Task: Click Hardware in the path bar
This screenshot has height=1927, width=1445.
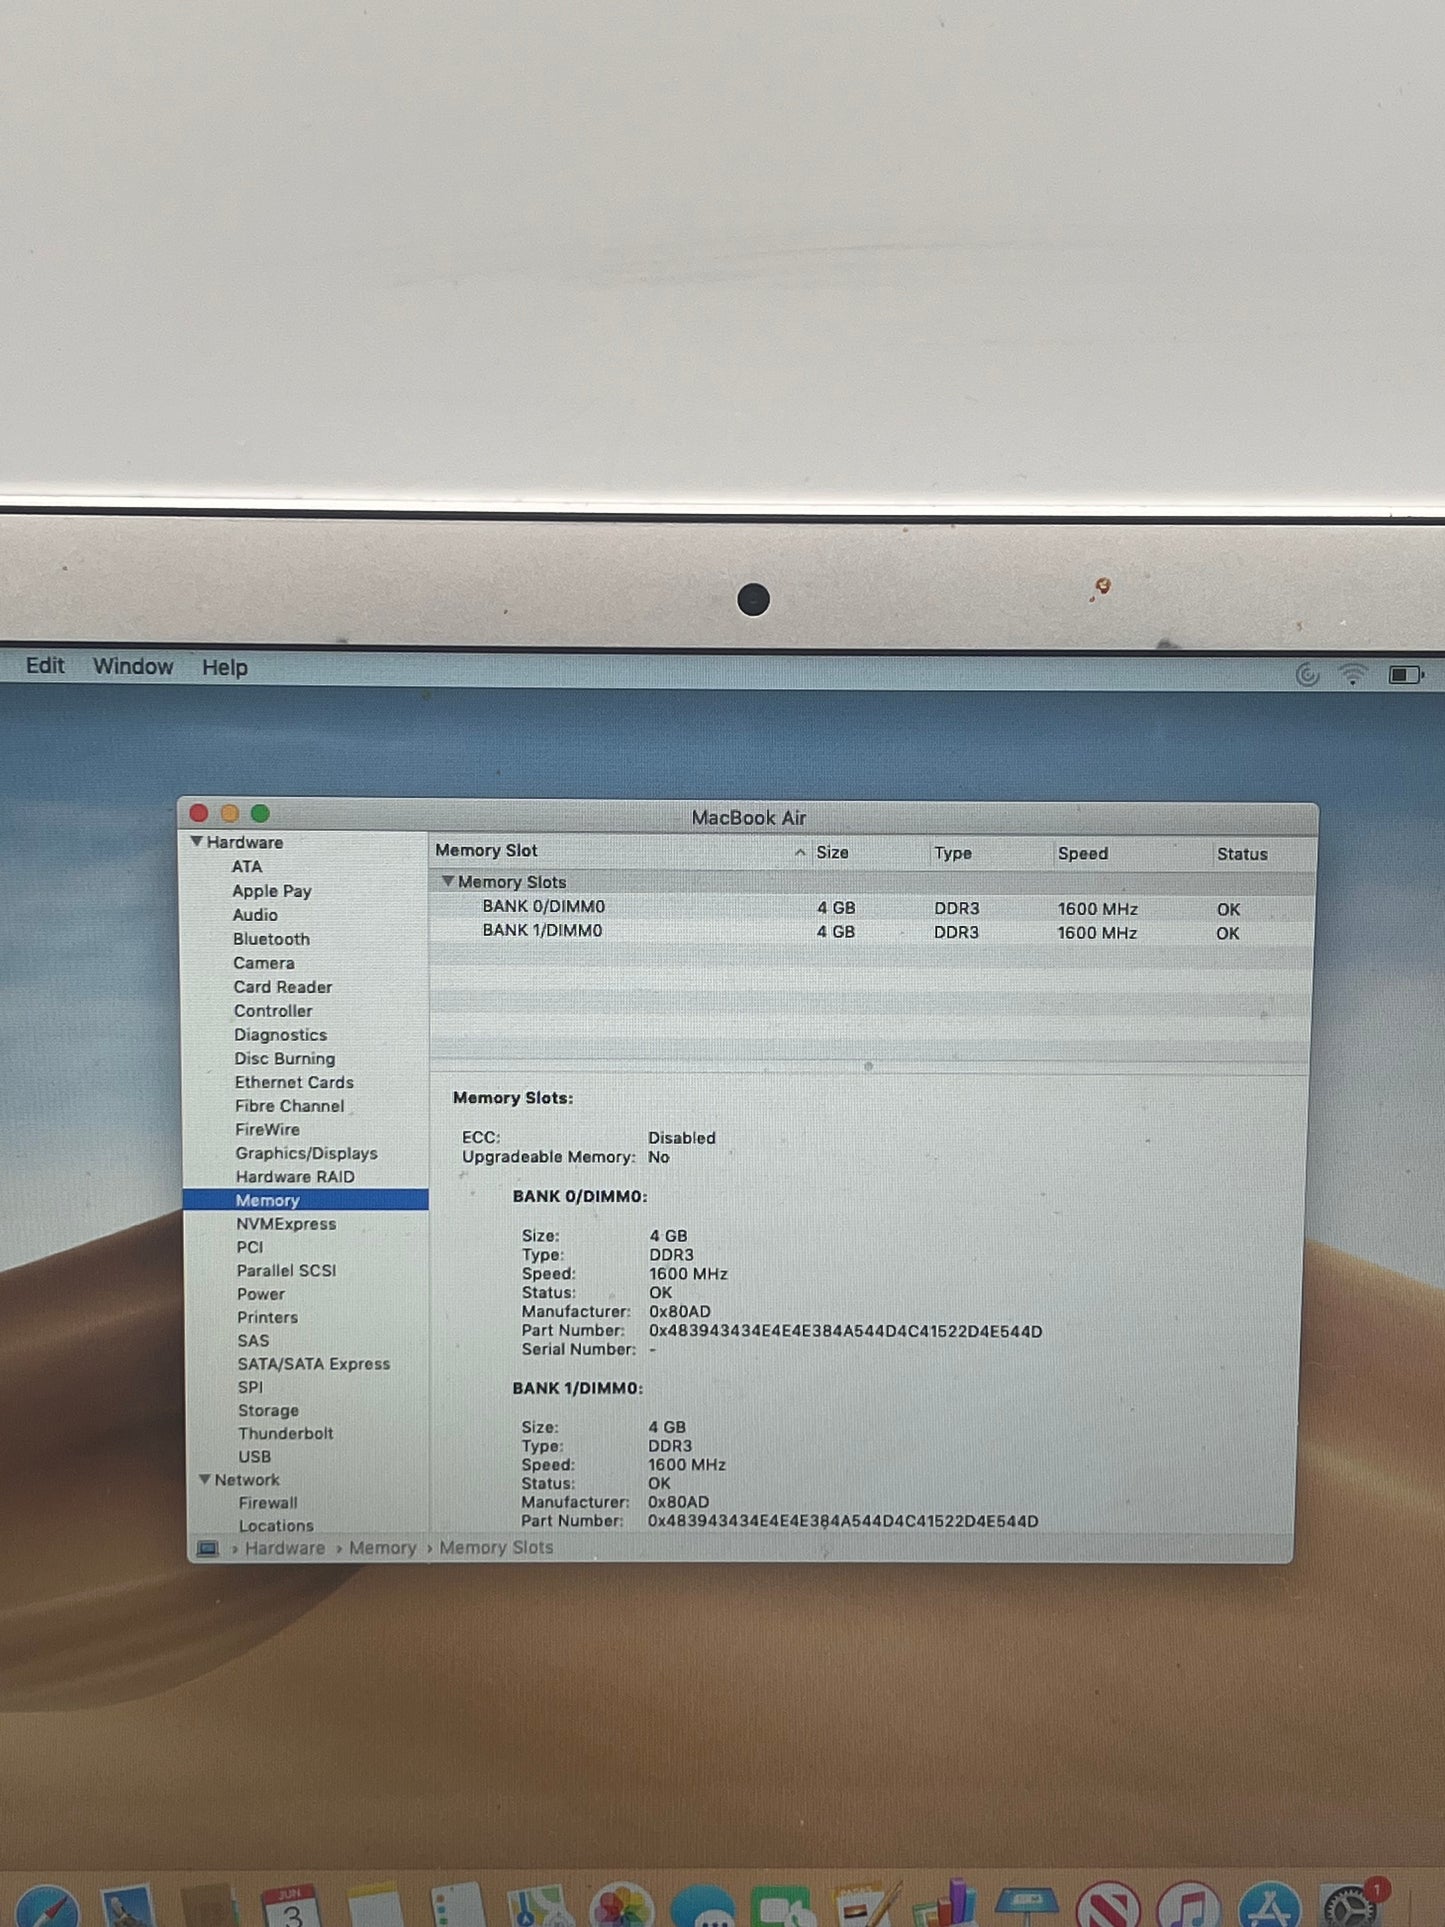Action: pos(285,1548)
